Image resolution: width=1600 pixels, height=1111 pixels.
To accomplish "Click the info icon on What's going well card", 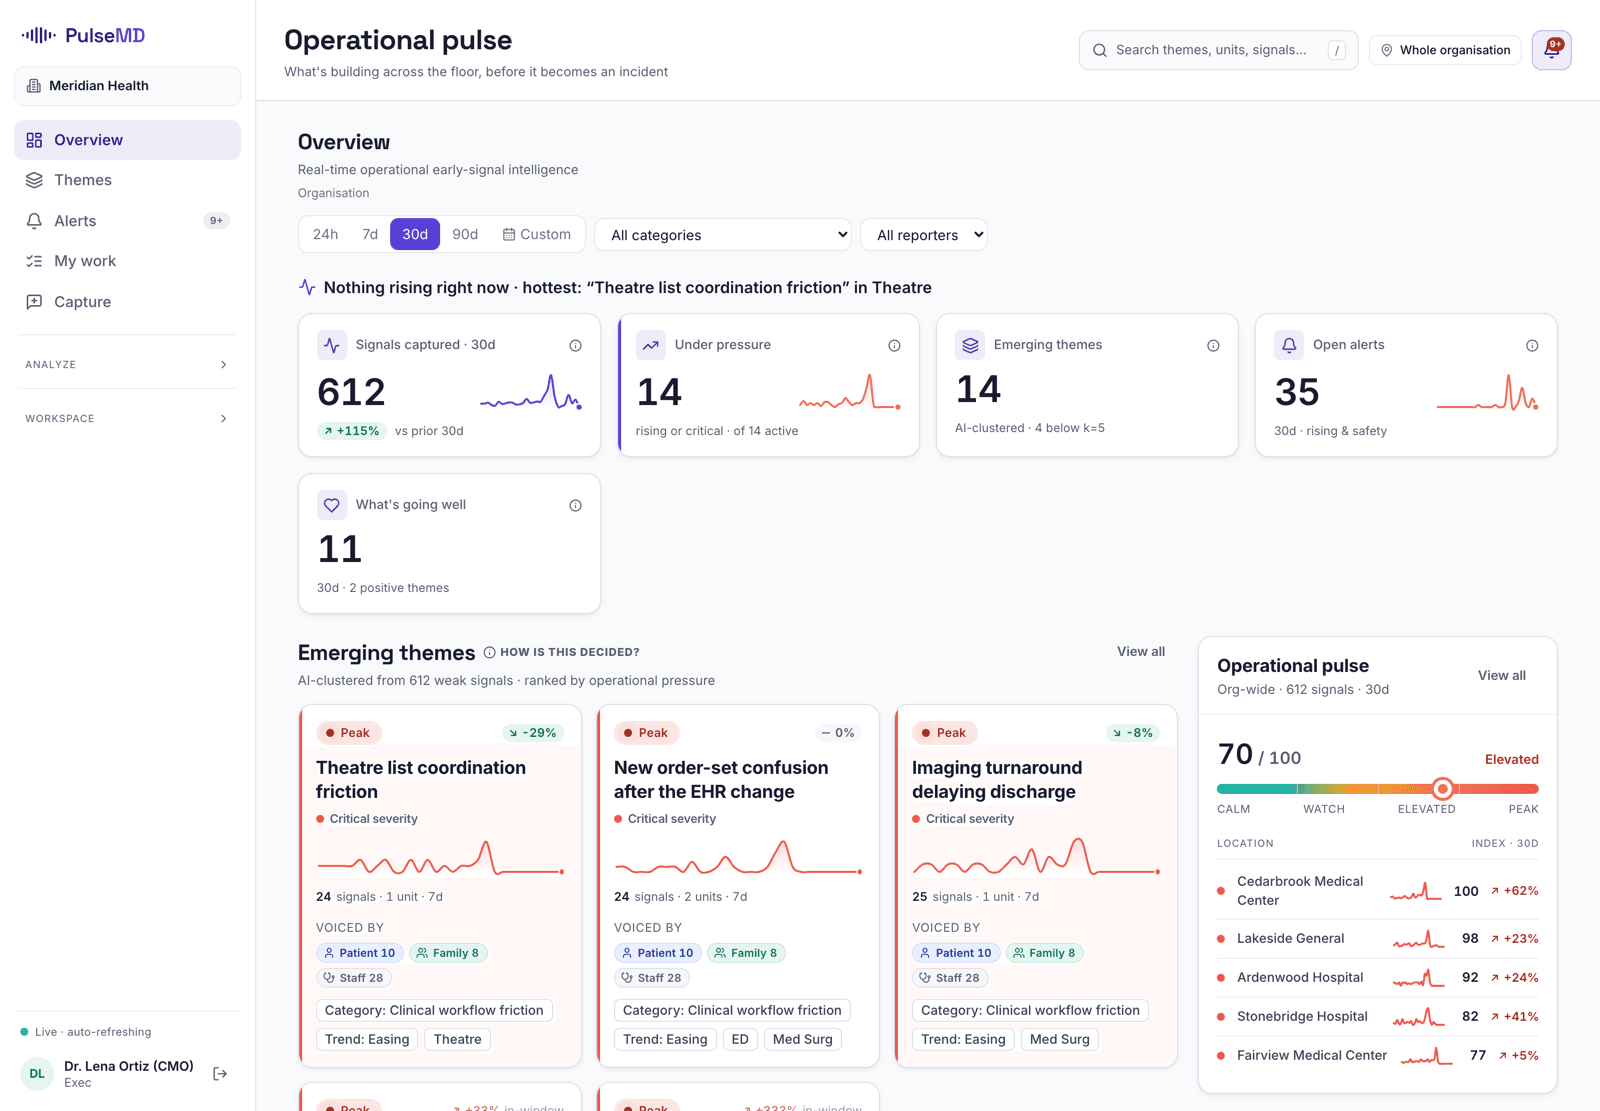I will click(575, 505).
